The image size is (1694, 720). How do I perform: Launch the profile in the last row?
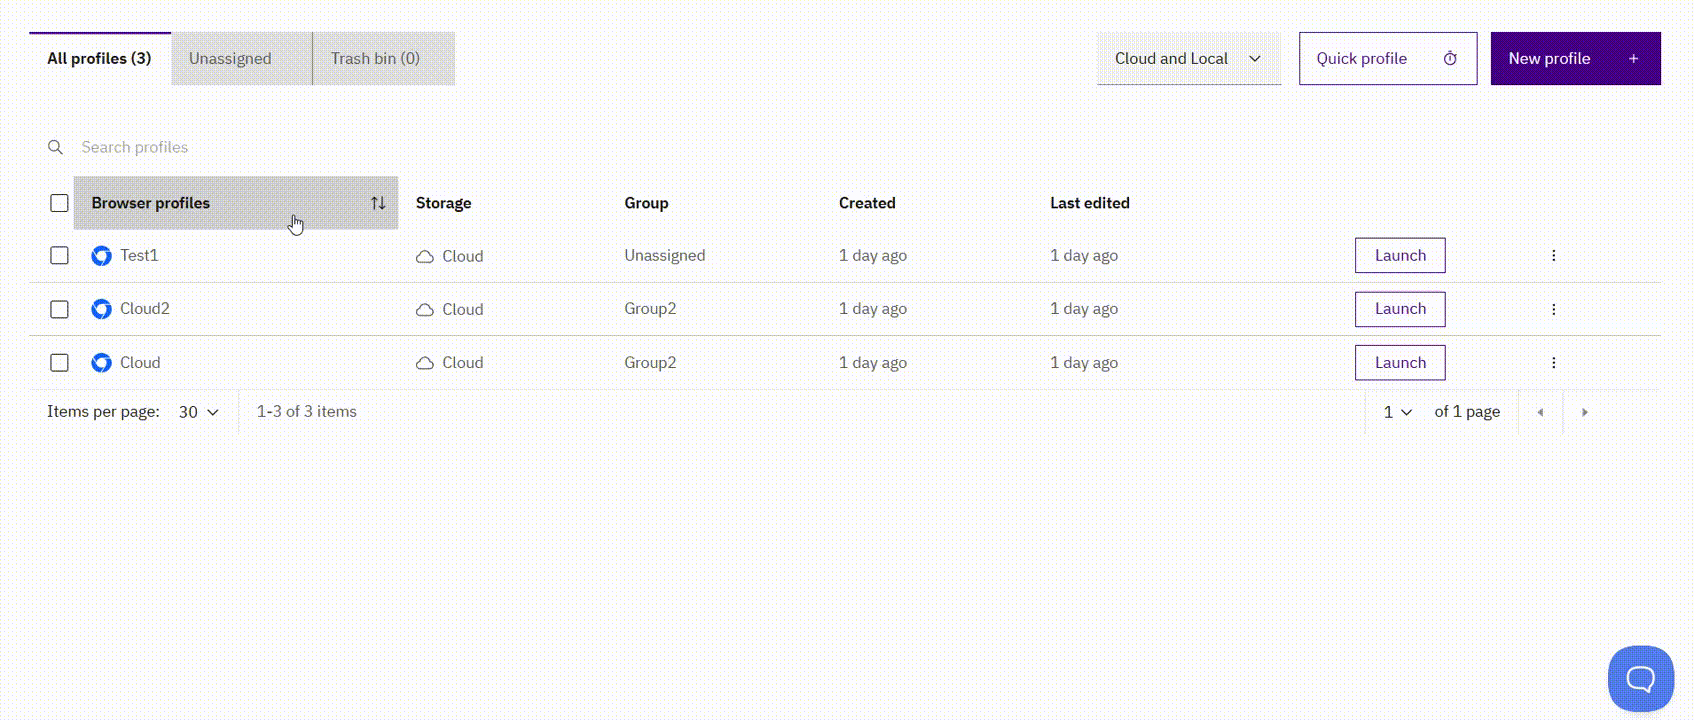1400,363
